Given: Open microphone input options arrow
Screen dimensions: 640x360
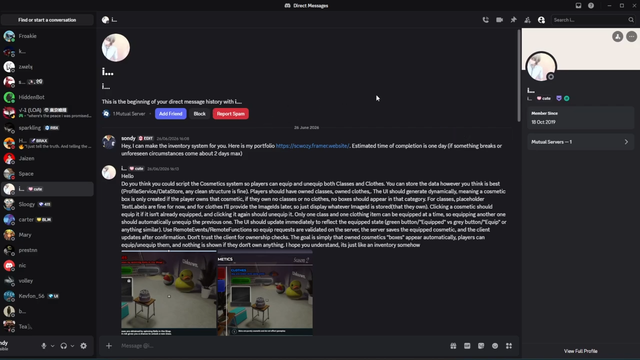Looking at the screenshot, I should 52,346.
